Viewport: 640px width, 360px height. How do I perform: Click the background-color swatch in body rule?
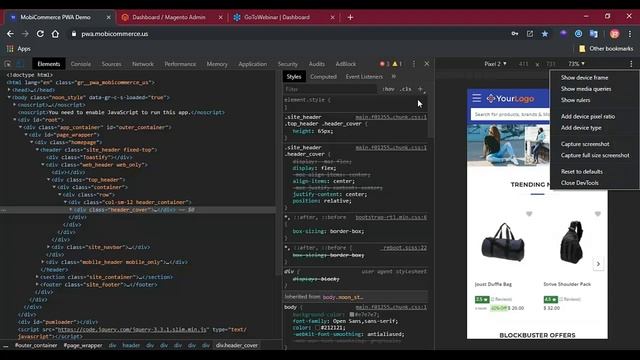[x=351, y=315]
